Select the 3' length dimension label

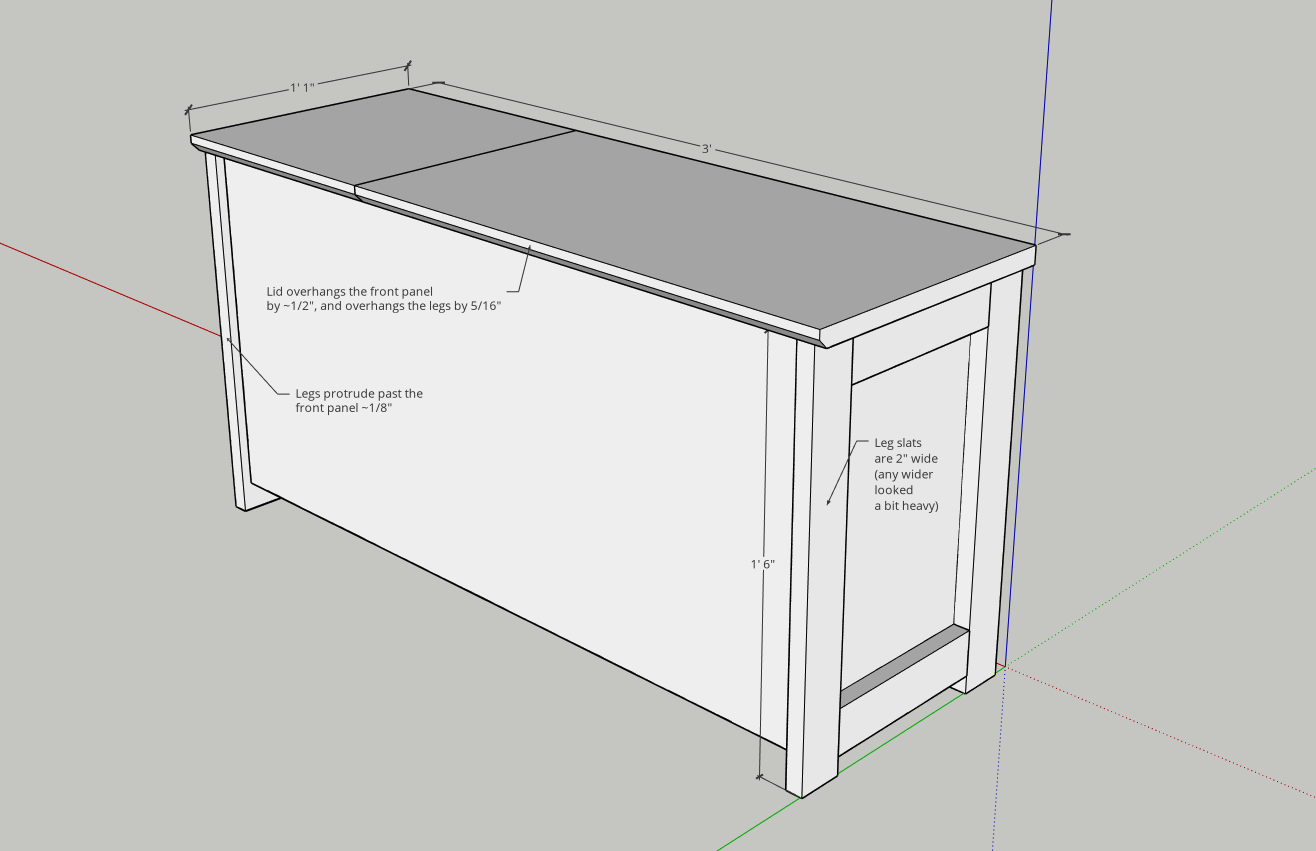tap(706, 149)
